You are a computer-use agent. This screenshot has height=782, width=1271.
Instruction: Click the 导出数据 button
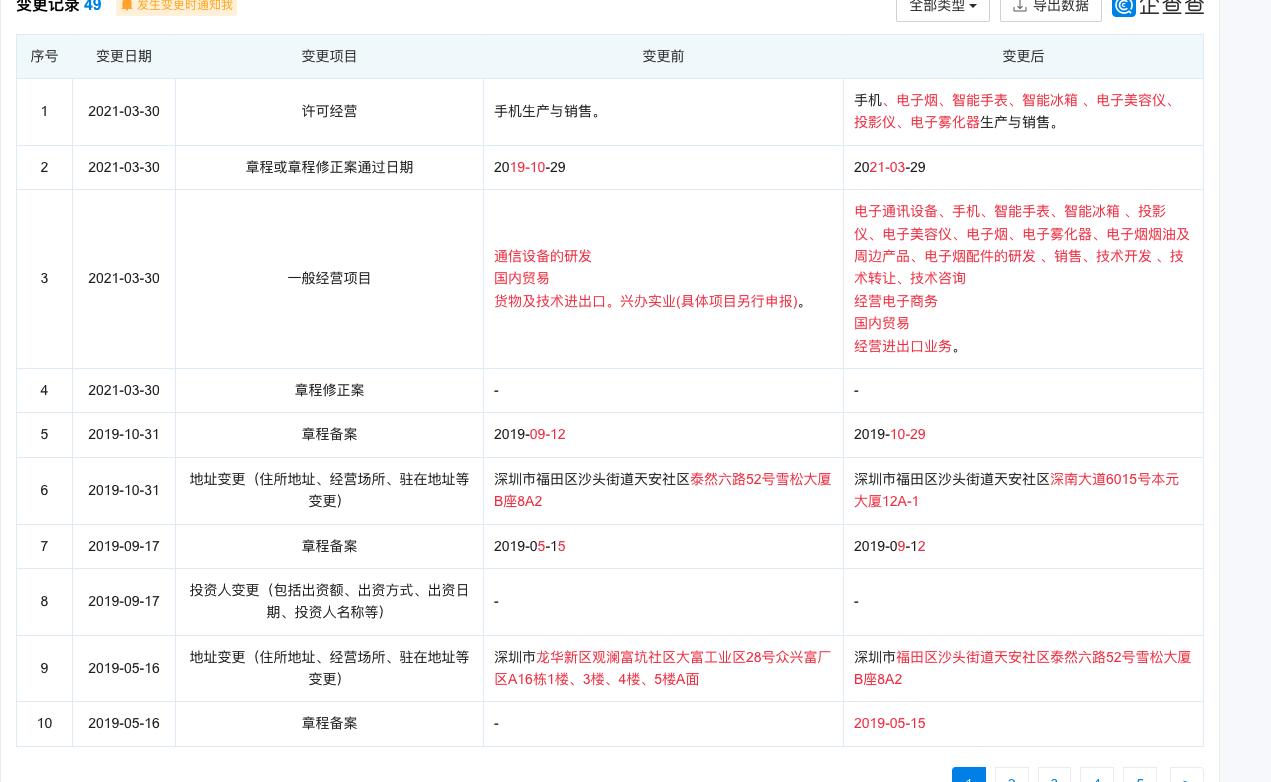coord(1051,6)
